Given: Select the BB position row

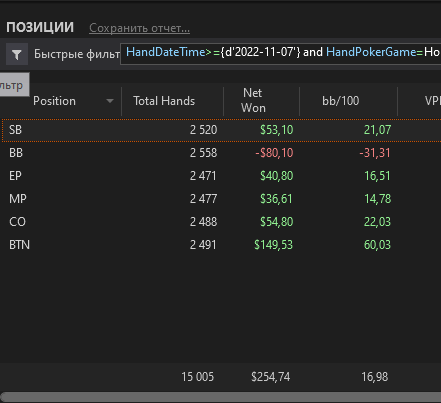Looking at the screenshot, I should [221, 153].
